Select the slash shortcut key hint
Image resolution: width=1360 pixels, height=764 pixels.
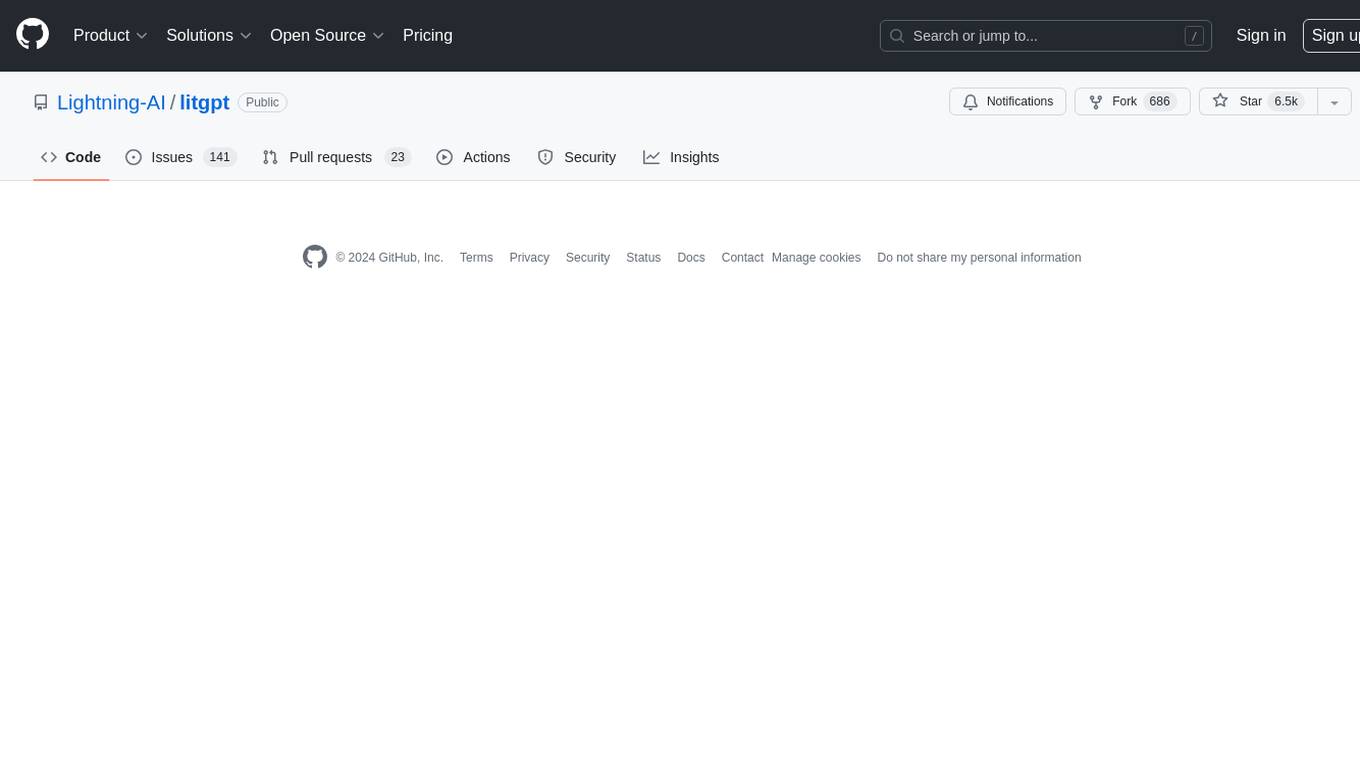(1194, 36)
